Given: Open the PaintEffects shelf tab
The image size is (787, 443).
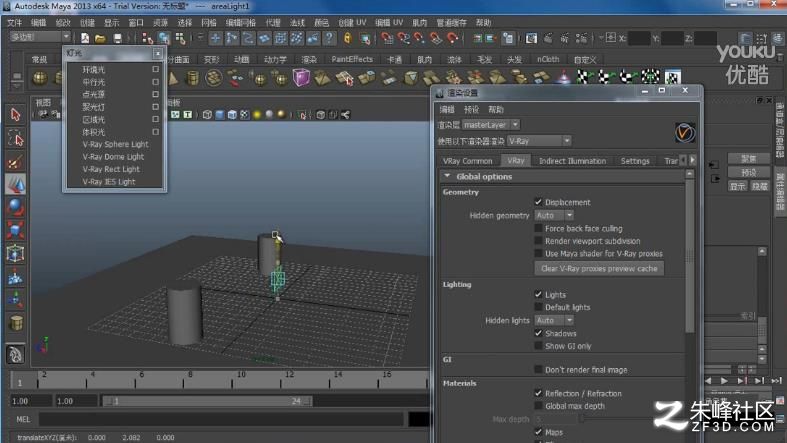Looking at the screenshot, I should pos(352,59).
